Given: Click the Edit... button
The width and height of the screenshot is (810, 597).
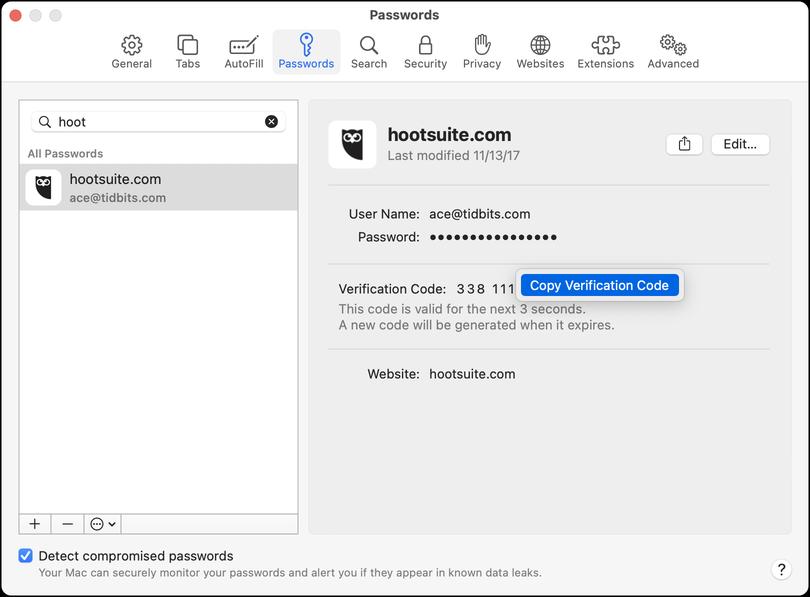Looking at the screenshot, I should (740, 144).
